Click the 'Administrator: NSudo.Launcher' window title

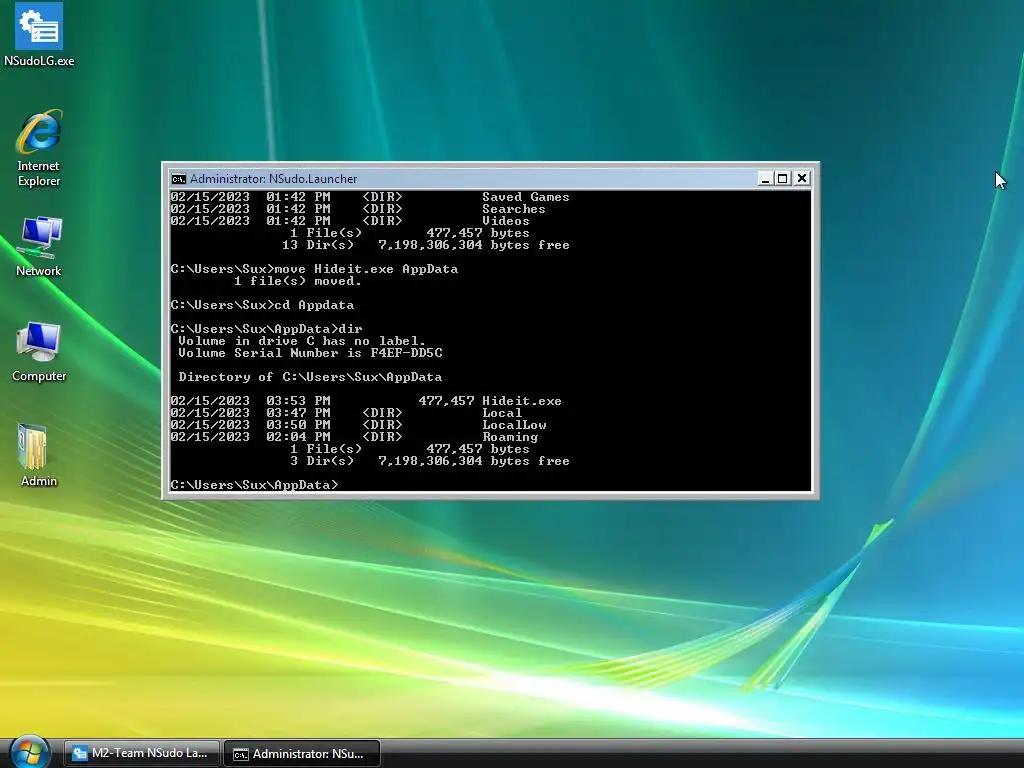click(274, 179)
